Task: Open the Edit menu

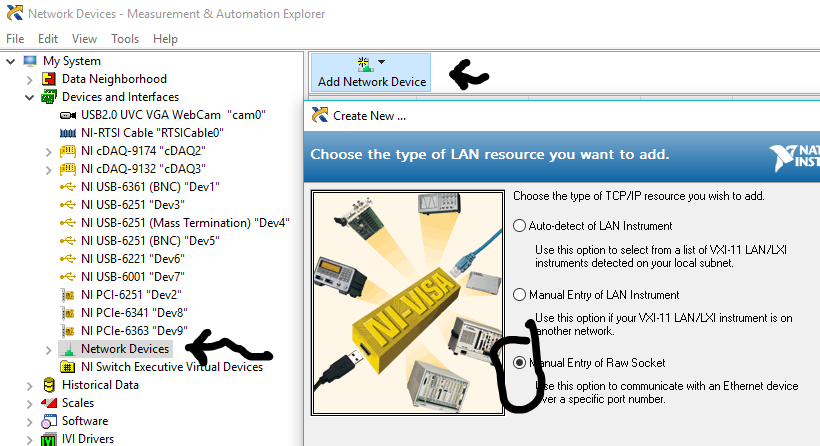Action: click(48, 39)
